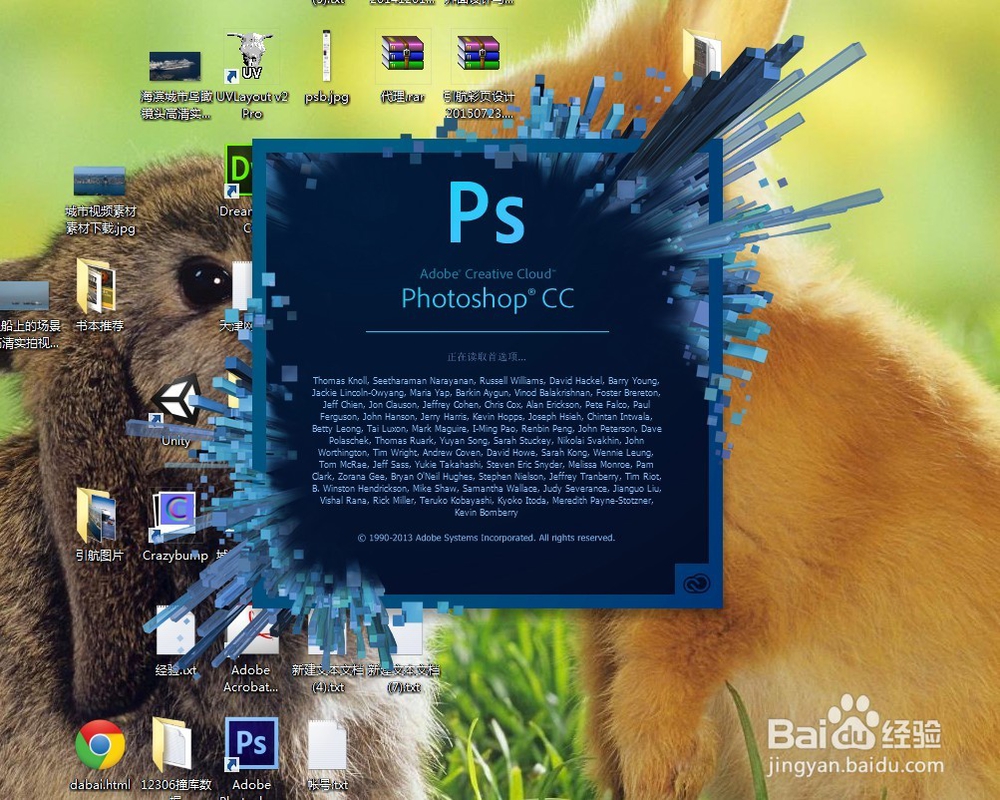
Task: Select the 城市视频素材 jpg thumbnail icon
Action: (x=99, y=181)
